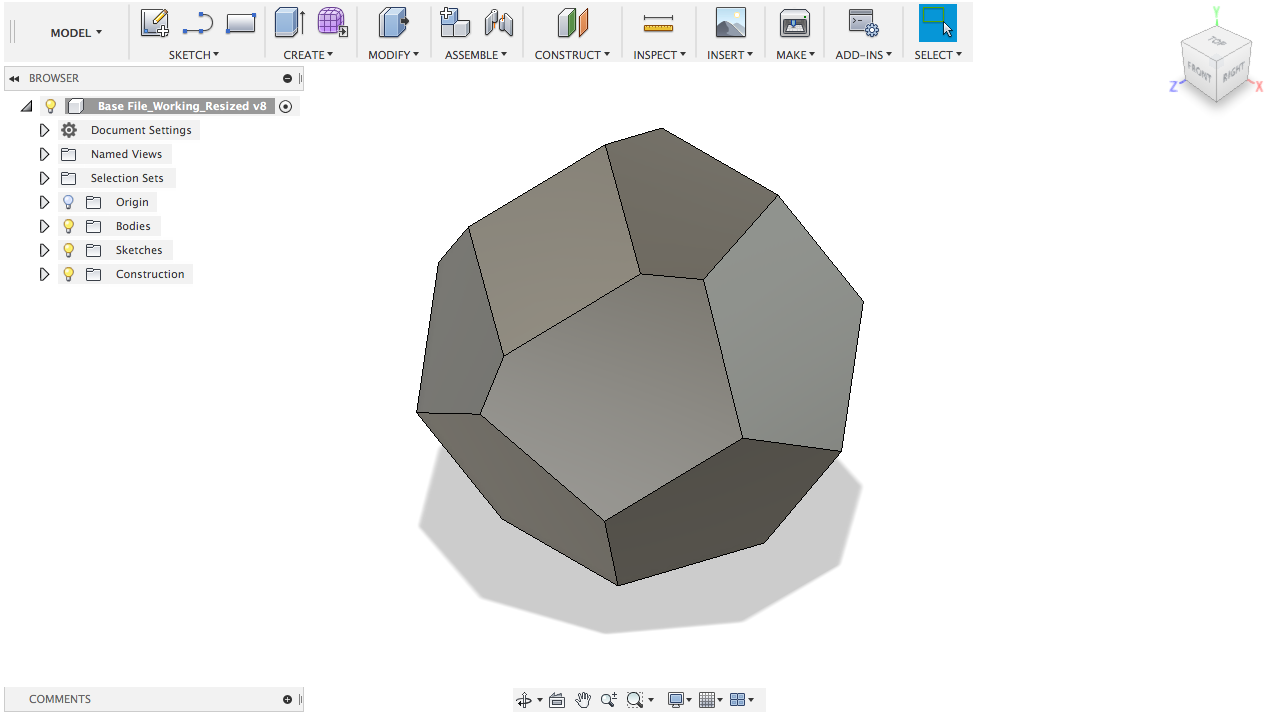The height and width of the screenshot is (716, 1280).
Task: Open the CREATE menu
Action: (308, 55)
